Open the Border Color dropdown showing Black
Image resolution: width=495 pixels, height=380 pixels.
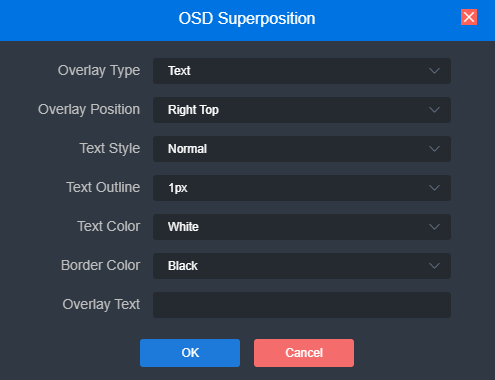(x=302, y=266)
